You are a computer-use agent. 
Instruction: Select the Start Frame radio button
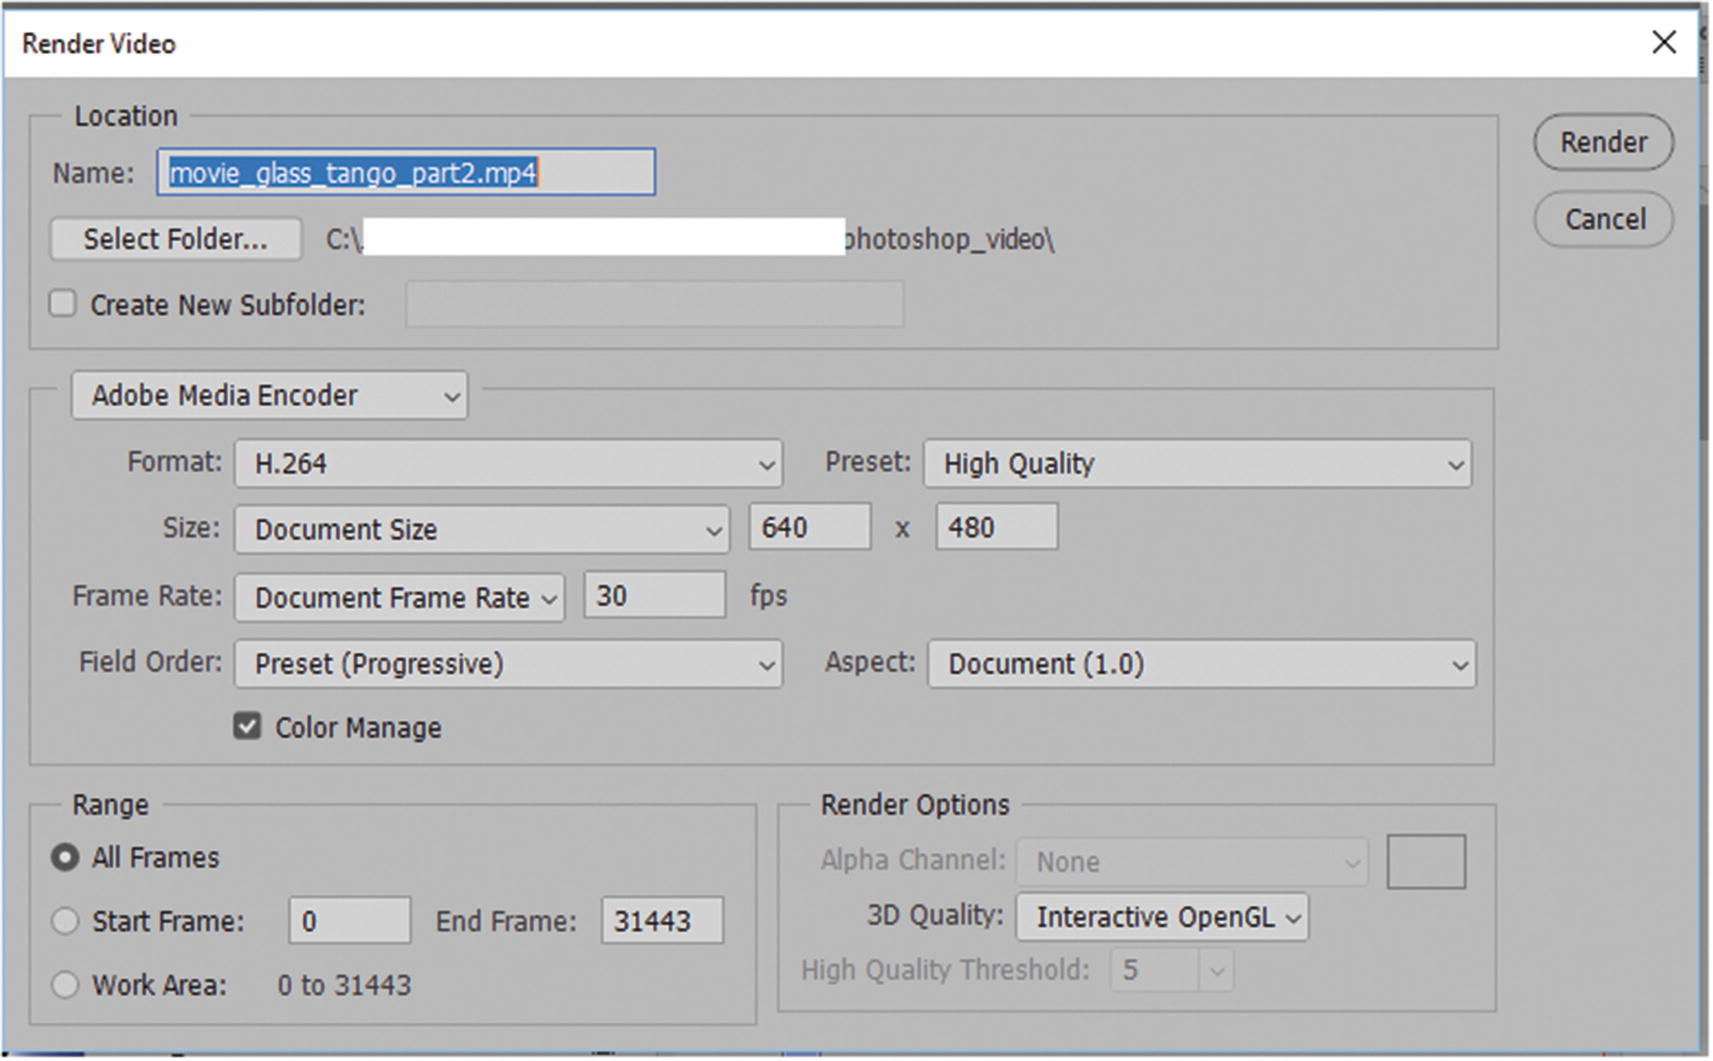[65, 921]
